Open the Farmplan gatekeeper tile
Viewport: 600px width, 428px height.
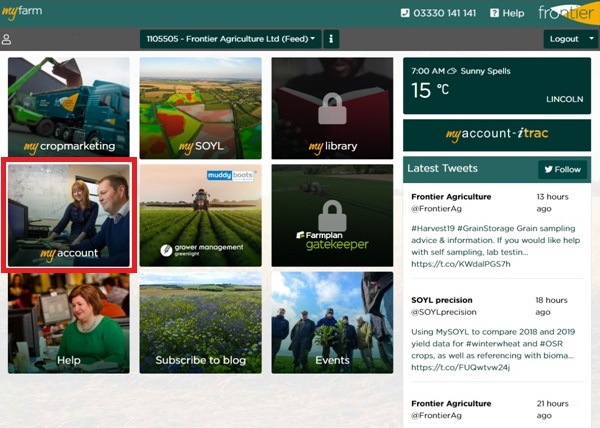coord(332,215)
